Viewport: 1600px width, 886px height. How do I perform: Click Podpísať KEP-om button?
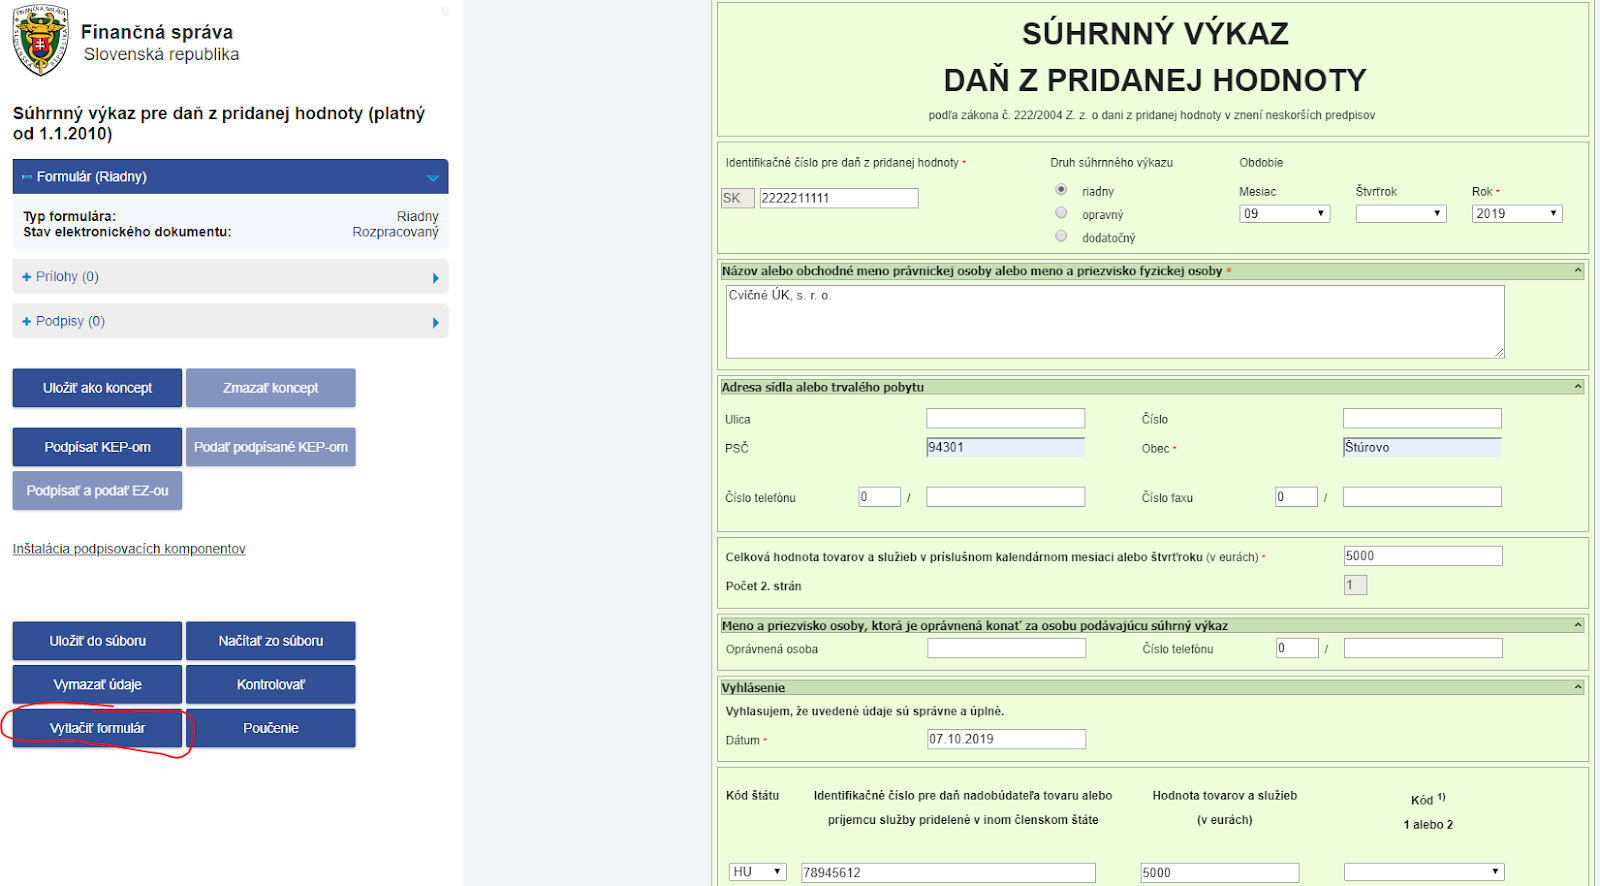[97, 447]
